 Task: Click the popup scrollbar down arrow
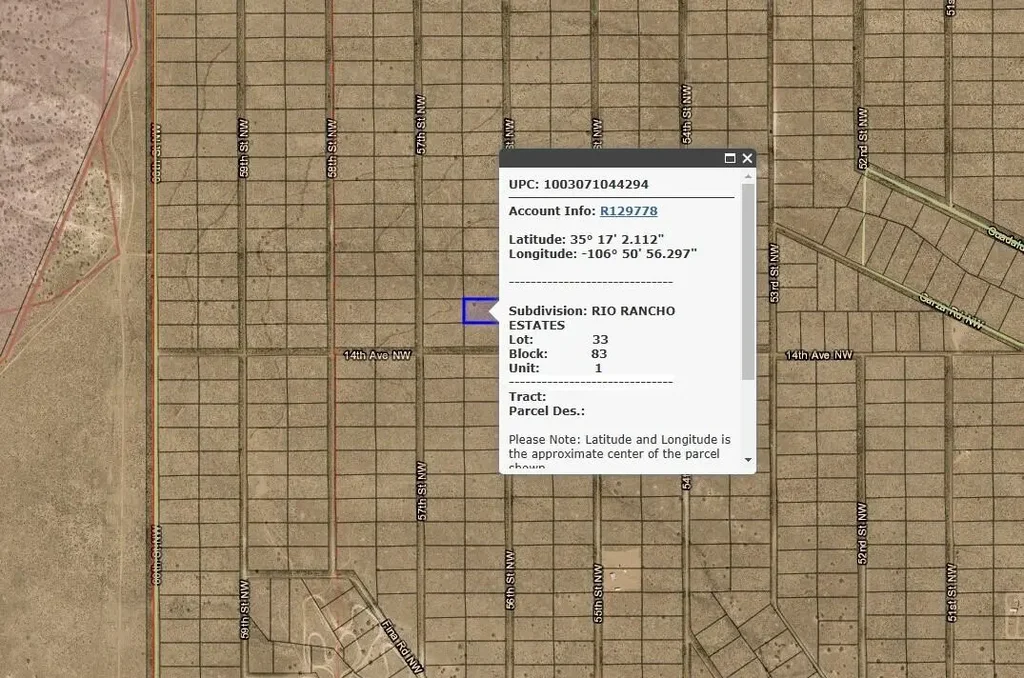(748, 460)
